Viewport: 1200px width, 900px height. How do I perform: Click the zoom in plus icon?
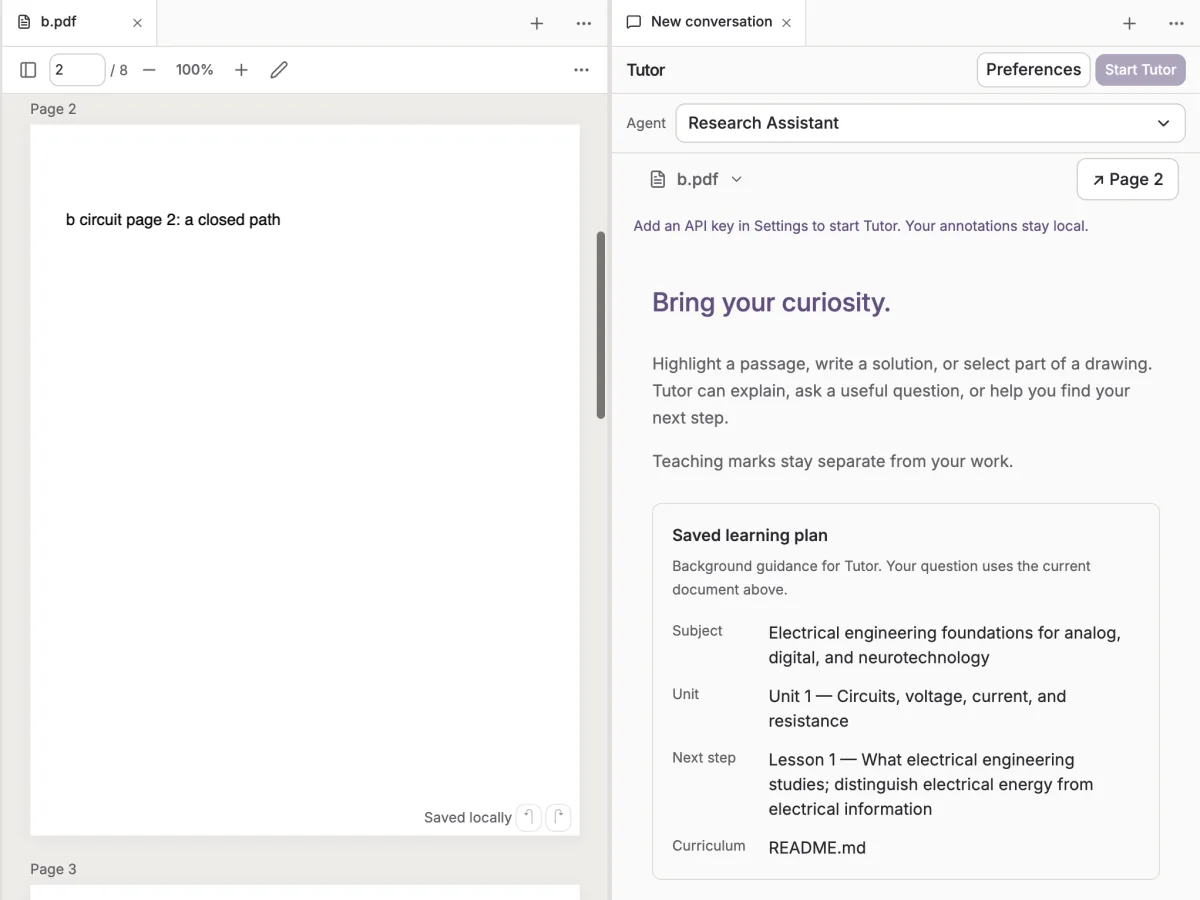(241, 70)
